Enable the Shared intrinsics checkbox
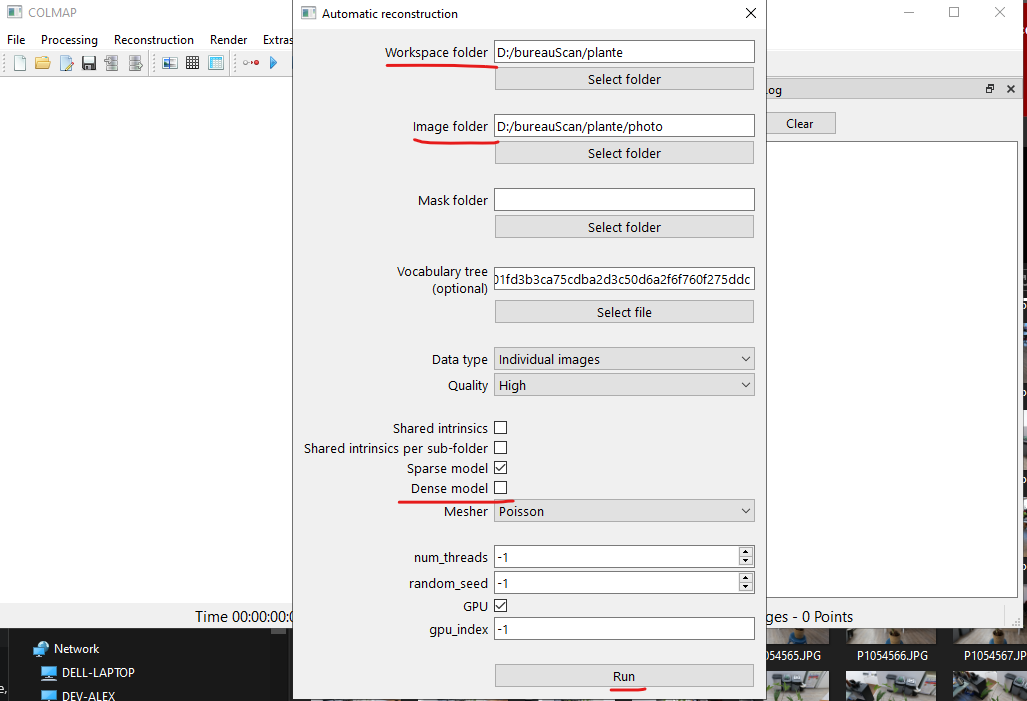Viewport: 1027px width, 701px height. coord(500,427)
